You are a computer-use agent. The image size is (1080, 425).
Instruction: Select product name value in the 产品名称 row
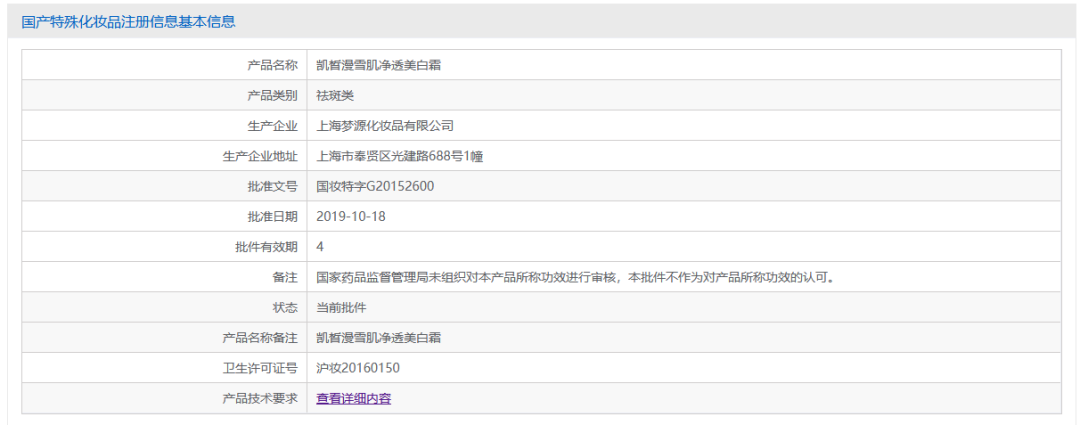coord(379,65)
